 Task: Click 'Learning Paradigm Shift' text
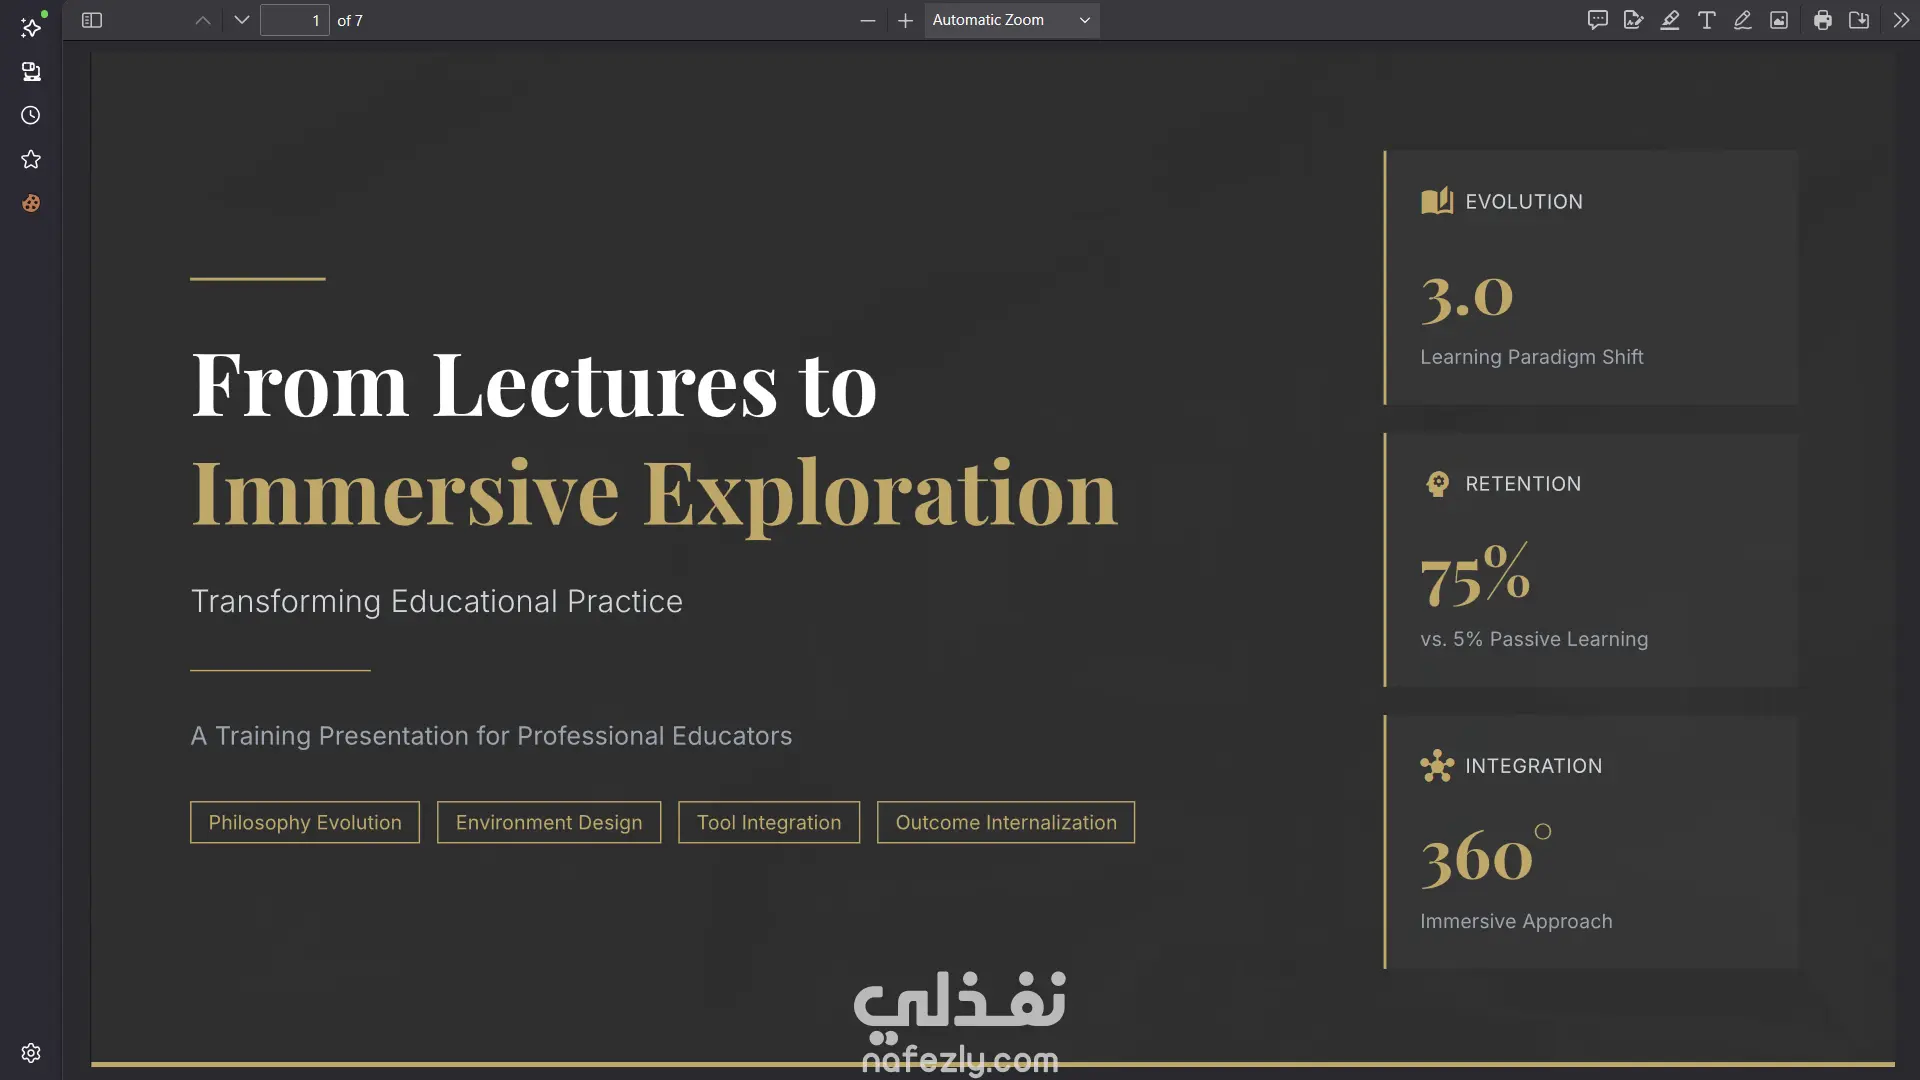pyautogui.click(x=1531, y=357)
